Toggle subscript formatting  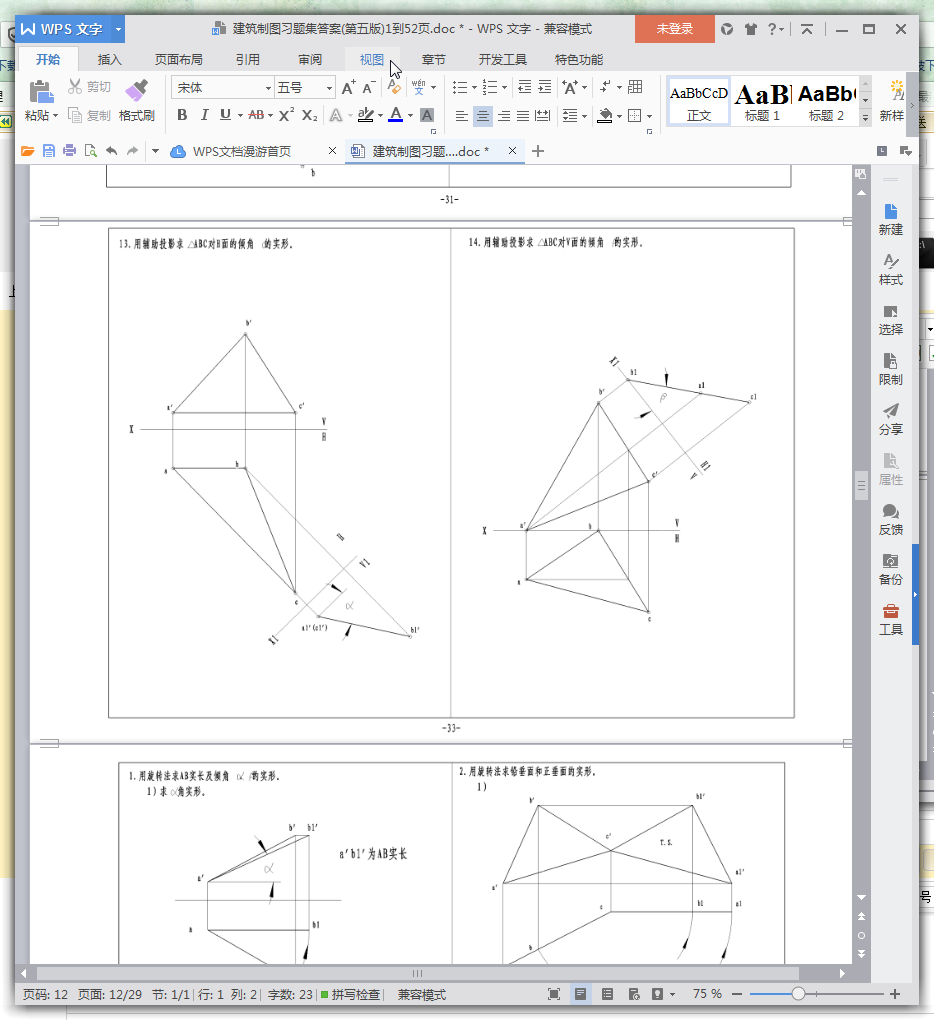pyautogui.click(x=310, y=115)
